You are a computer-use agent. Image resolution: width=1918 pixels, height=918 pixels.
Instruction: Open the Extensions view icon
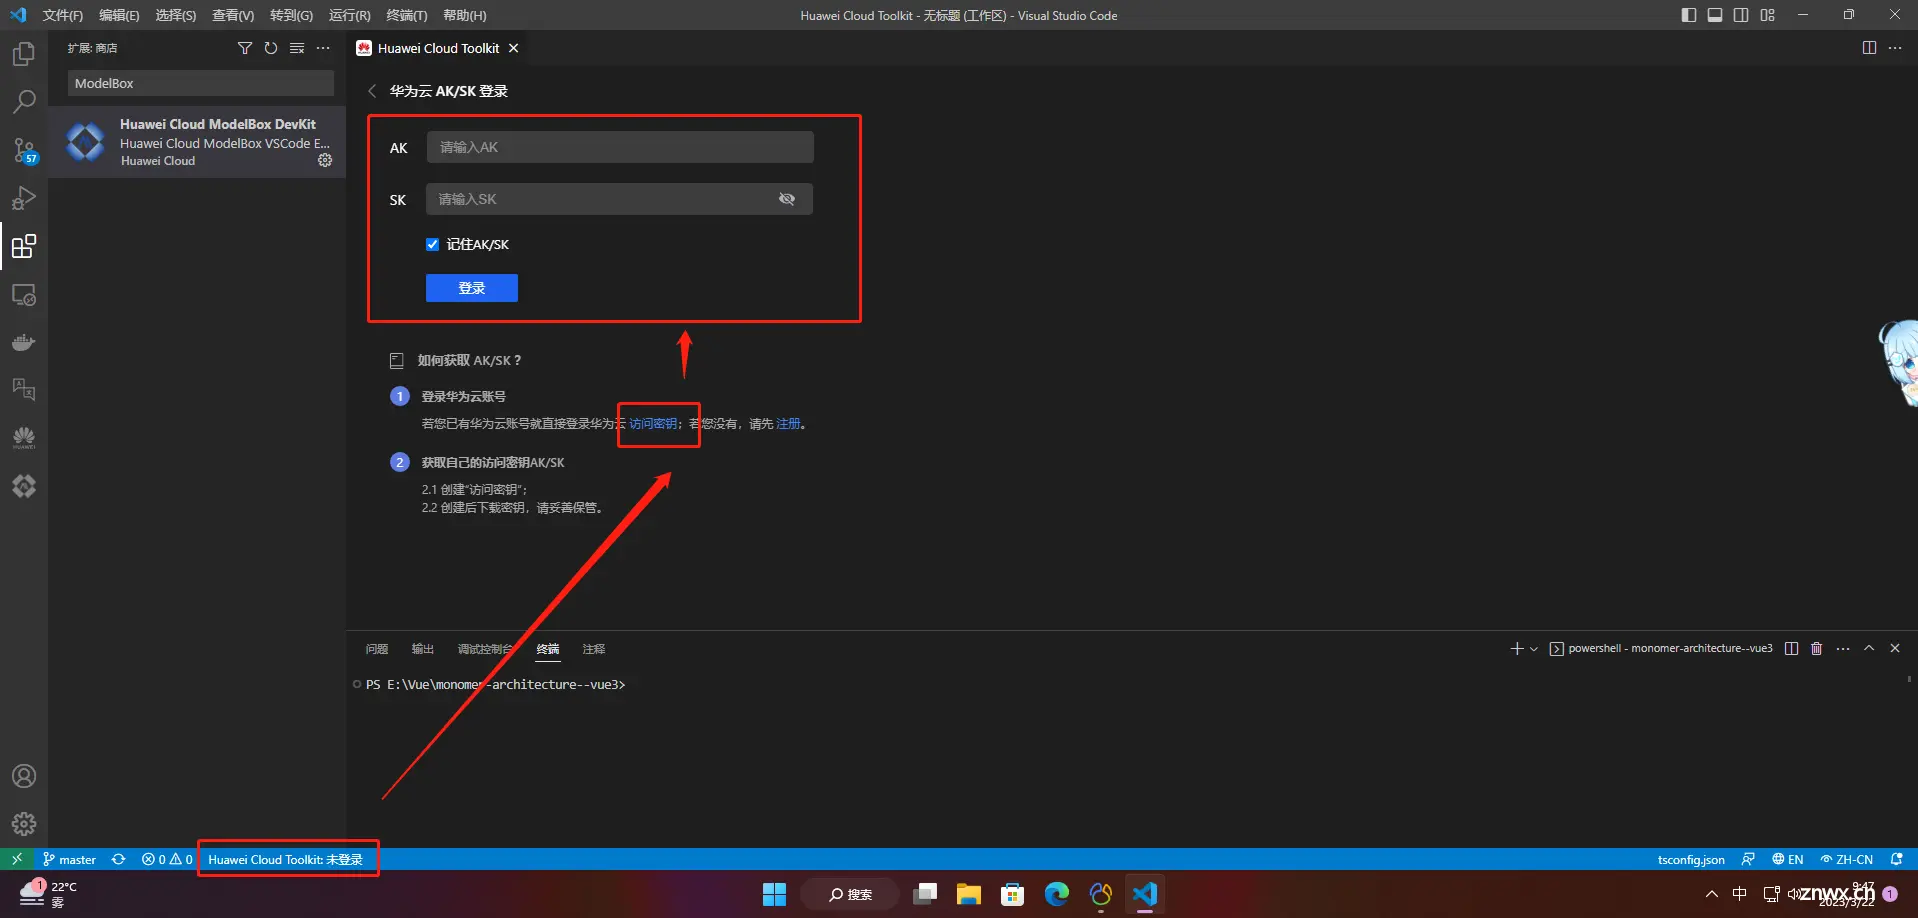pos(24,246)
